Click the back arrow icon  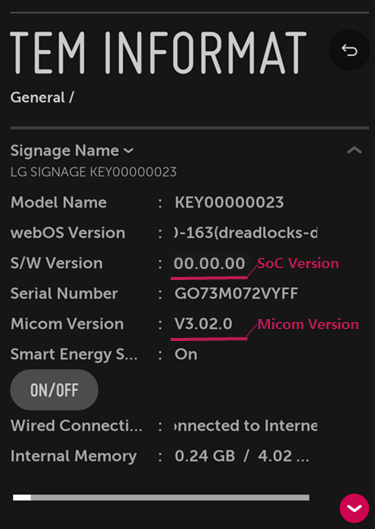[x=349, y=50]
